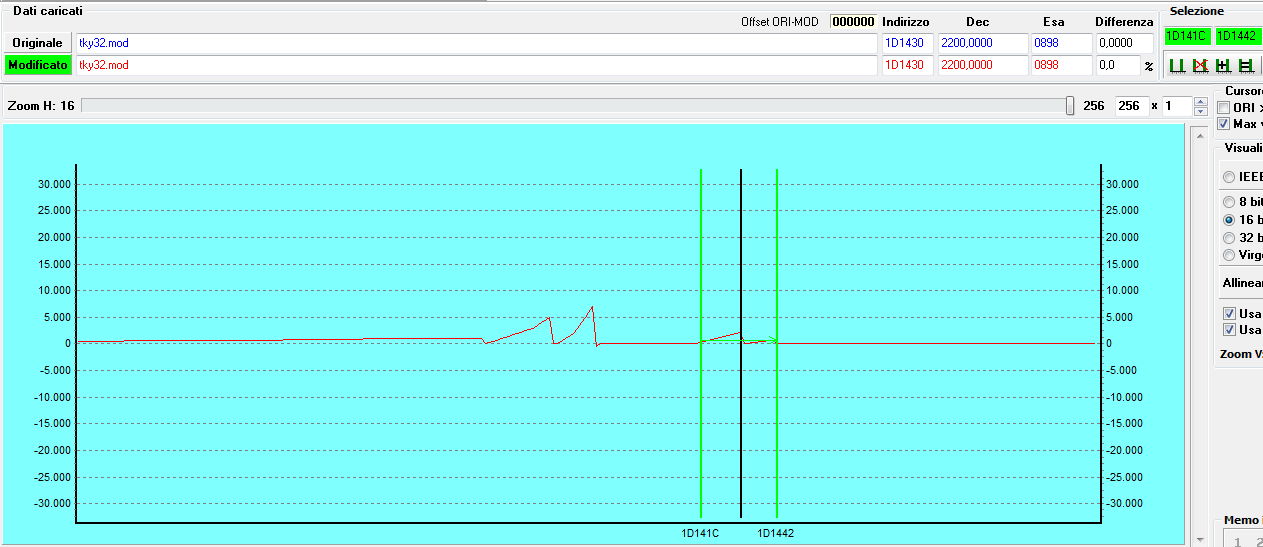Screen dimensions: 1263x547
Task: Click the Modificato percent difference field
Action: coord(1118,65)
